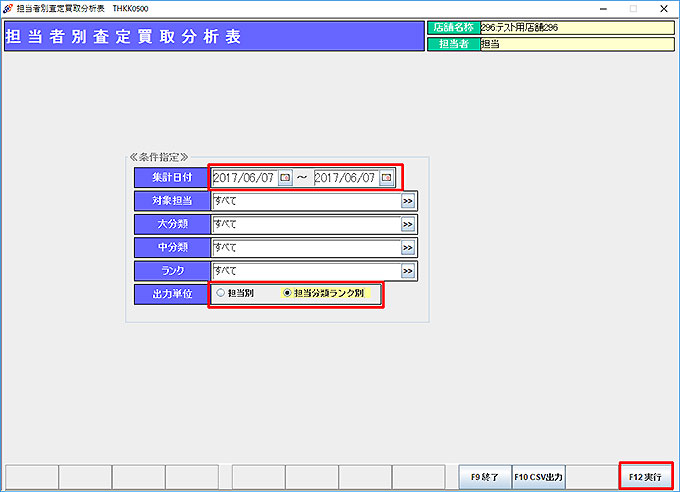Open the ランク selection list
Image resolution: width=680 pixels, height=492 pixels.
(x=408, y=271)
